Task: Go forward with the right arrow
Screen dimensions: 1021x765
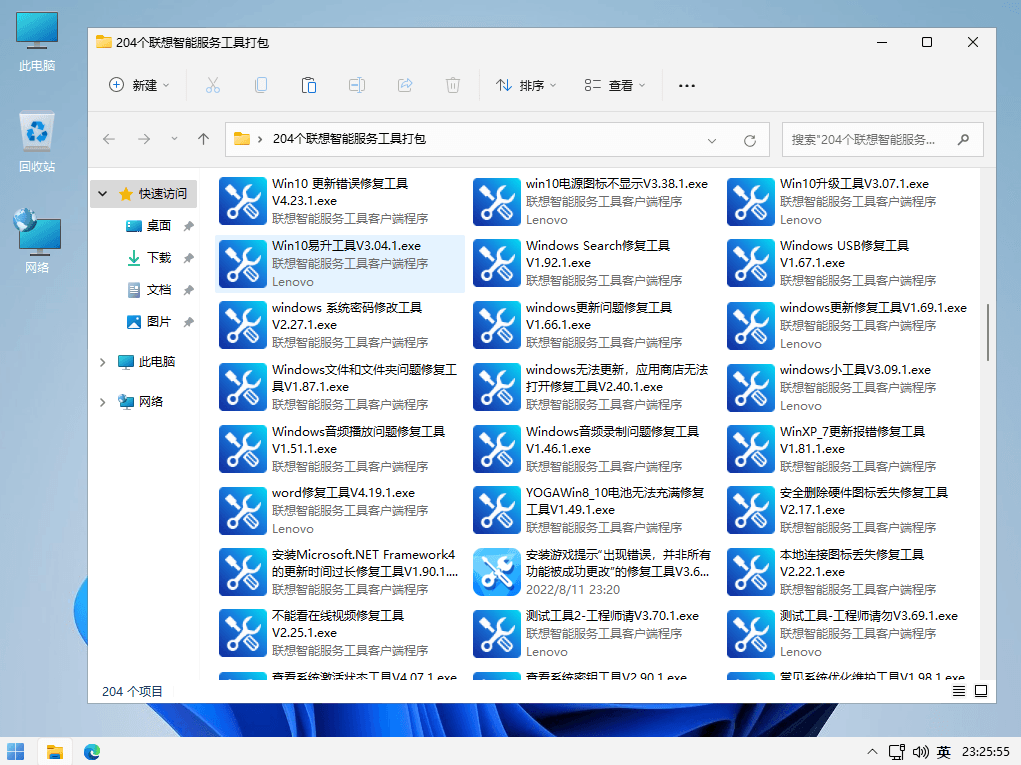Action: (x=144, y=139)
